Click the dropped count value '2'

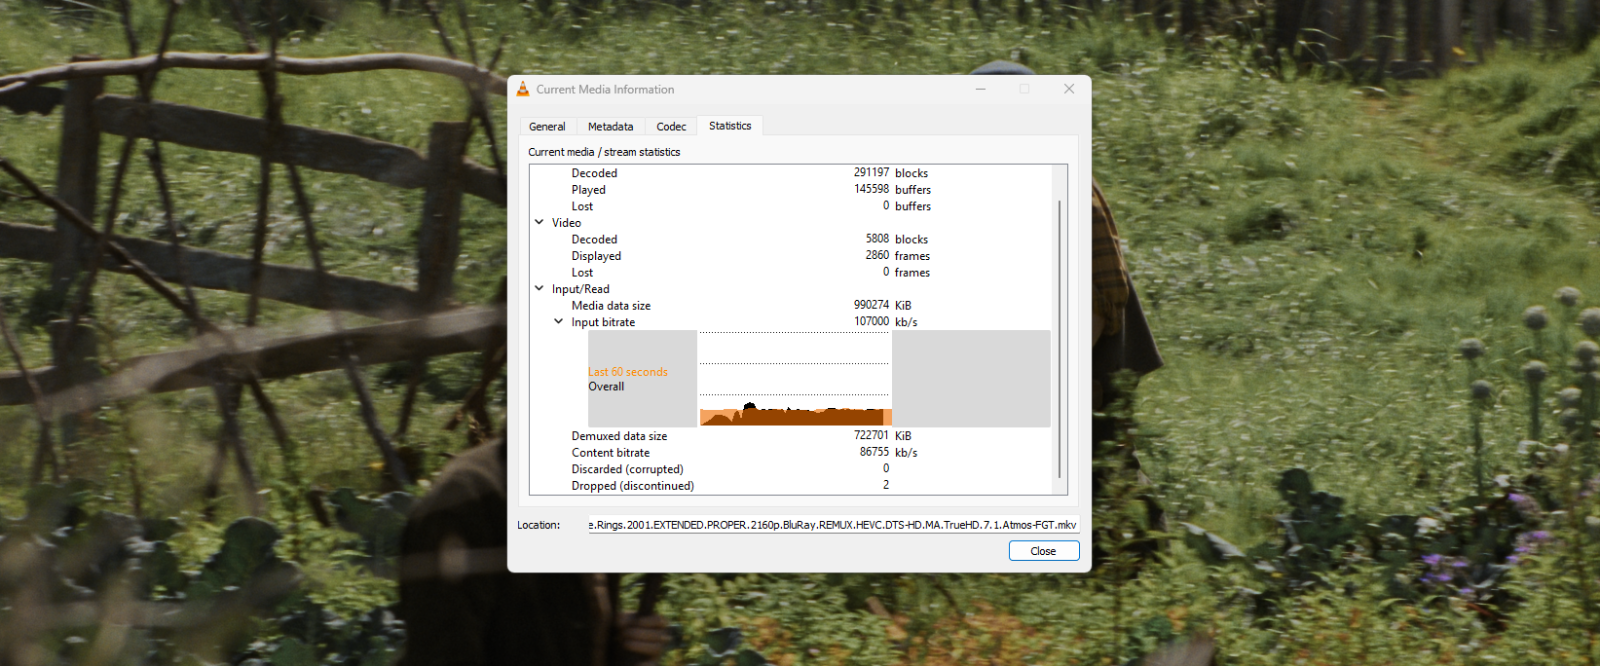point(886,485)
